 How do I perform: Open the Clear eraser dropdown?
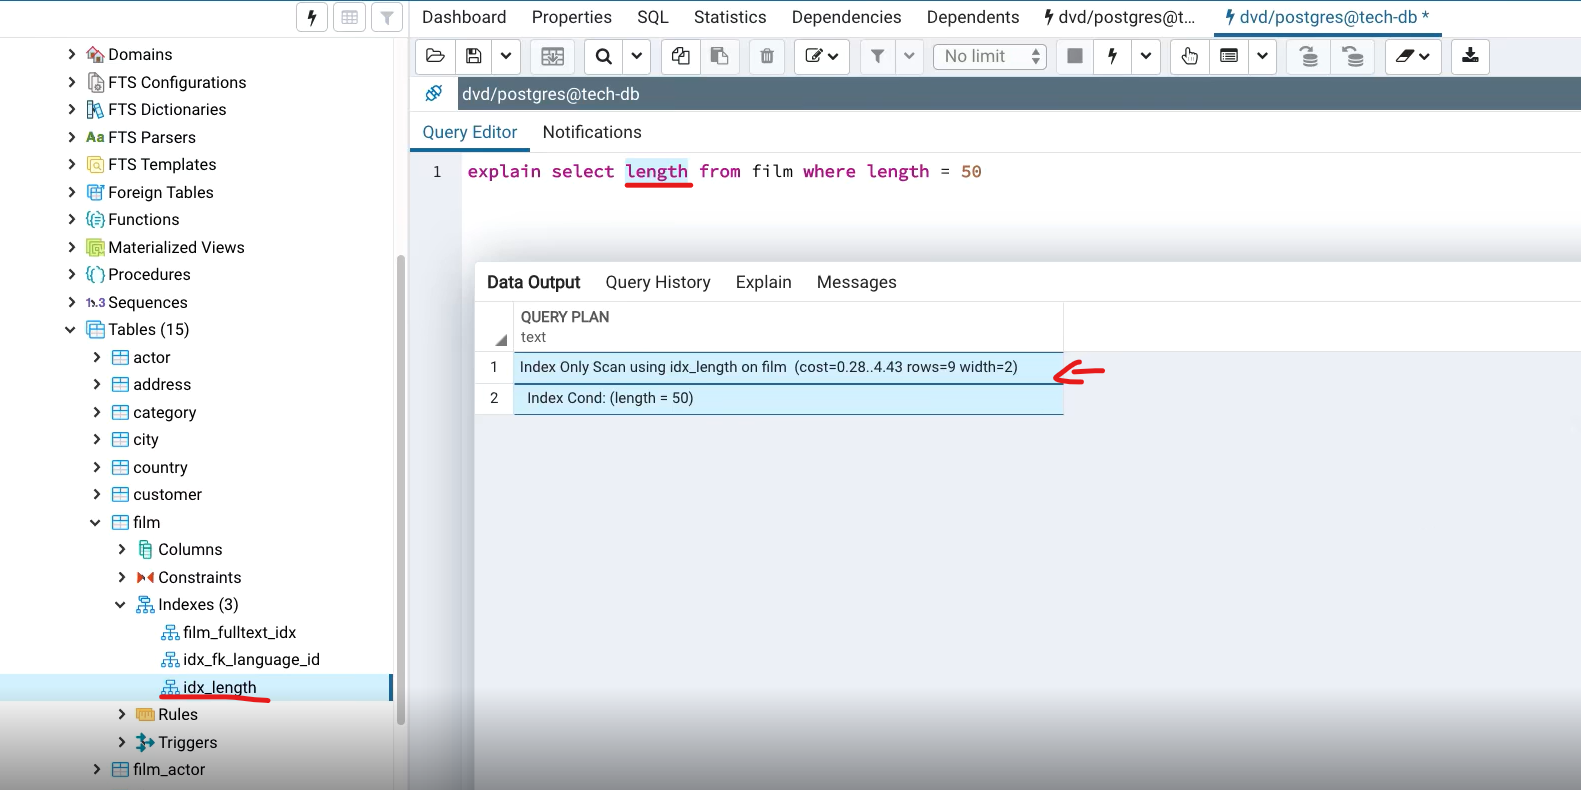tap(1413, 56)
